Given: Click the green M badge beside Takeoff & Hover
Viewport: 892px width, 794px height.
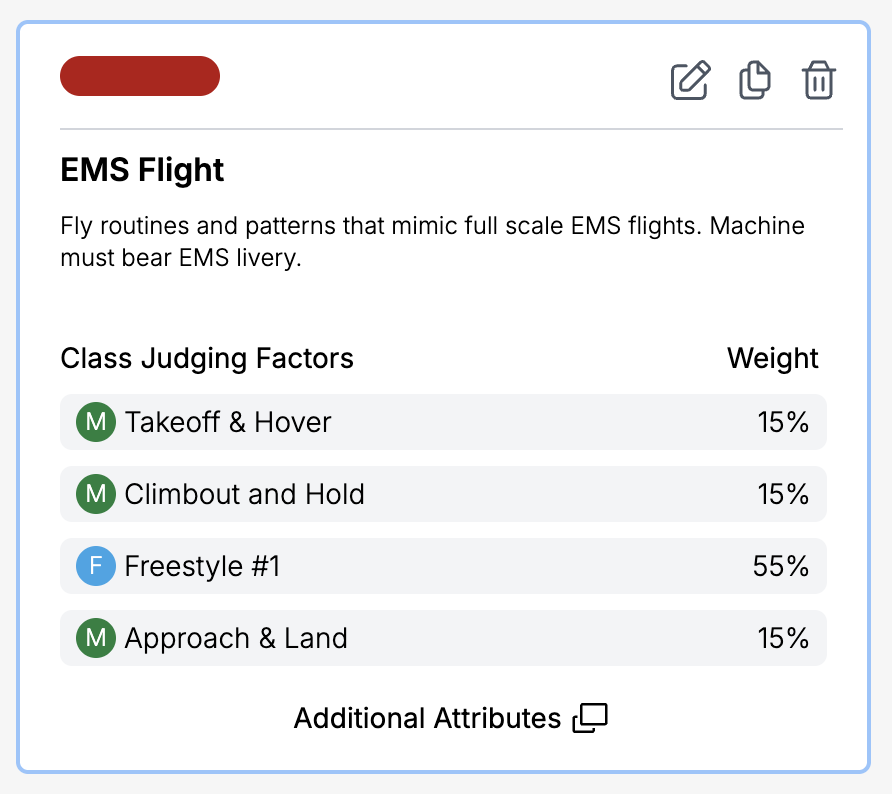Looking at the screenshot, I should tap(96, 422).
